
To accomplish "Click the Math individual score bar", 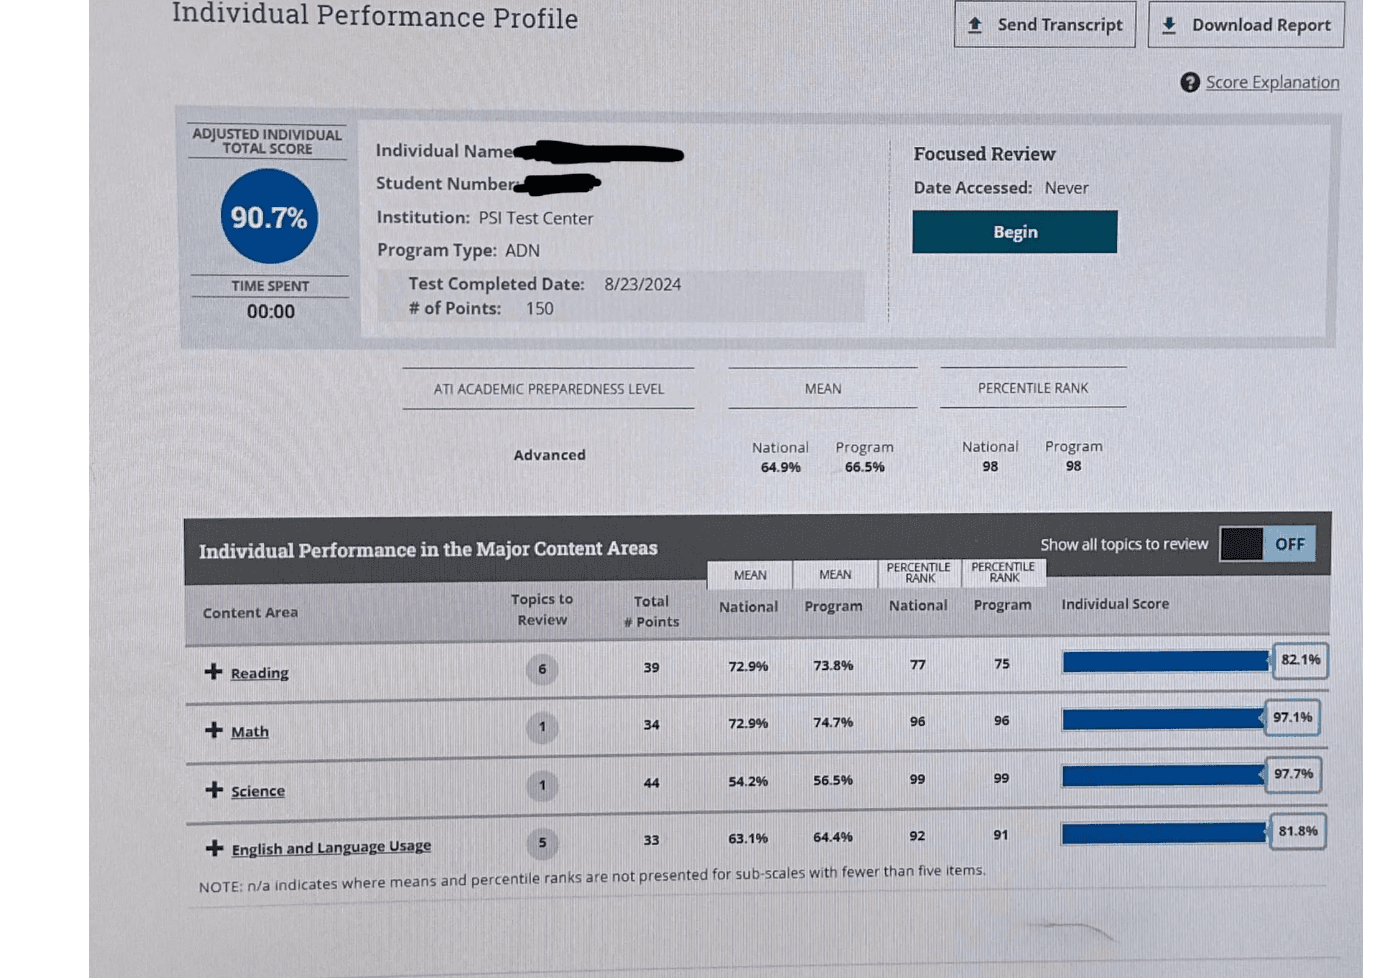I will coord(1163,719).
